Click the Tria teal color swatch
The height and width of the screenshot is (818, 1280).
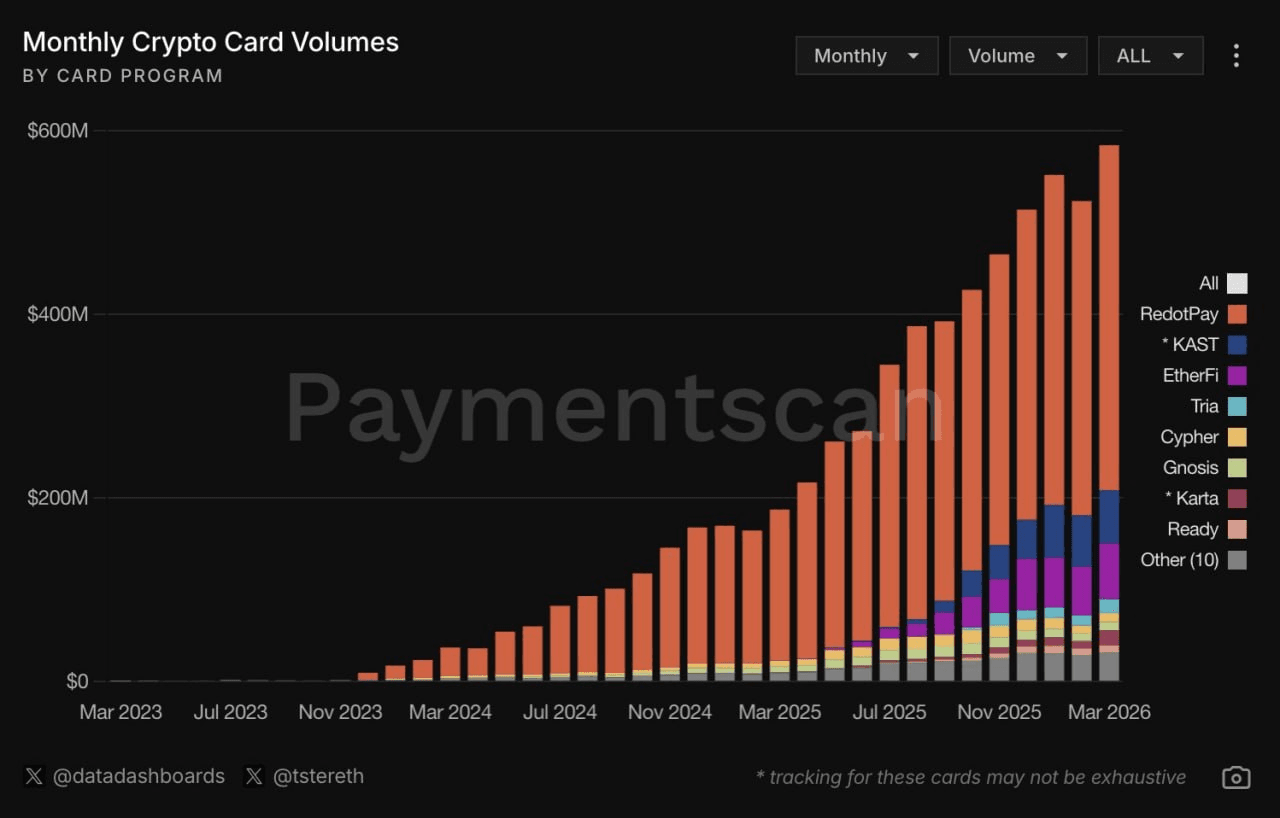(x=1237, y=406)
